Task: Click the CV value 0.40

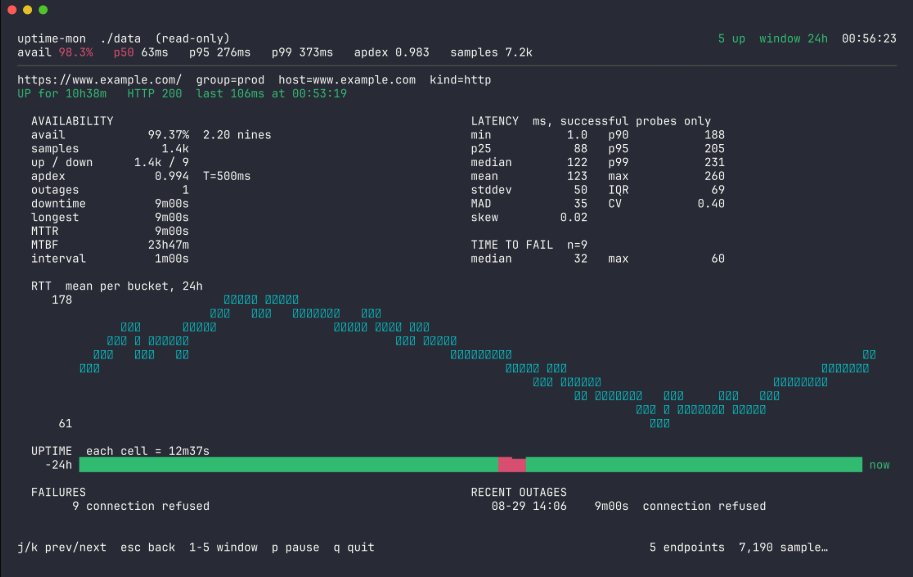Action: click(711, 204)
